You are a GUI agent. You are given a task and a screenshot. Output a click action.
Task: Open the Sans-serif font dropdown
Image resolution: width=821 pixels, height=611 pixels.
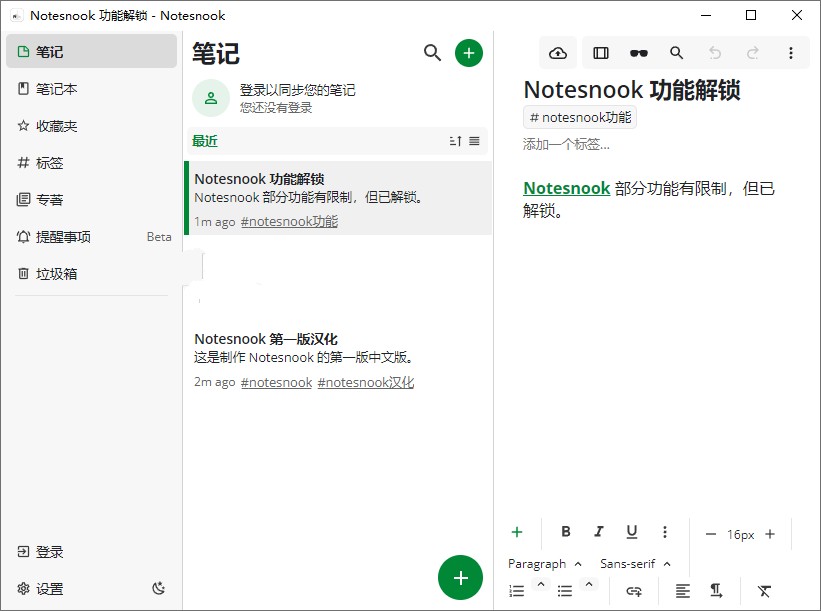pos(635,563)
